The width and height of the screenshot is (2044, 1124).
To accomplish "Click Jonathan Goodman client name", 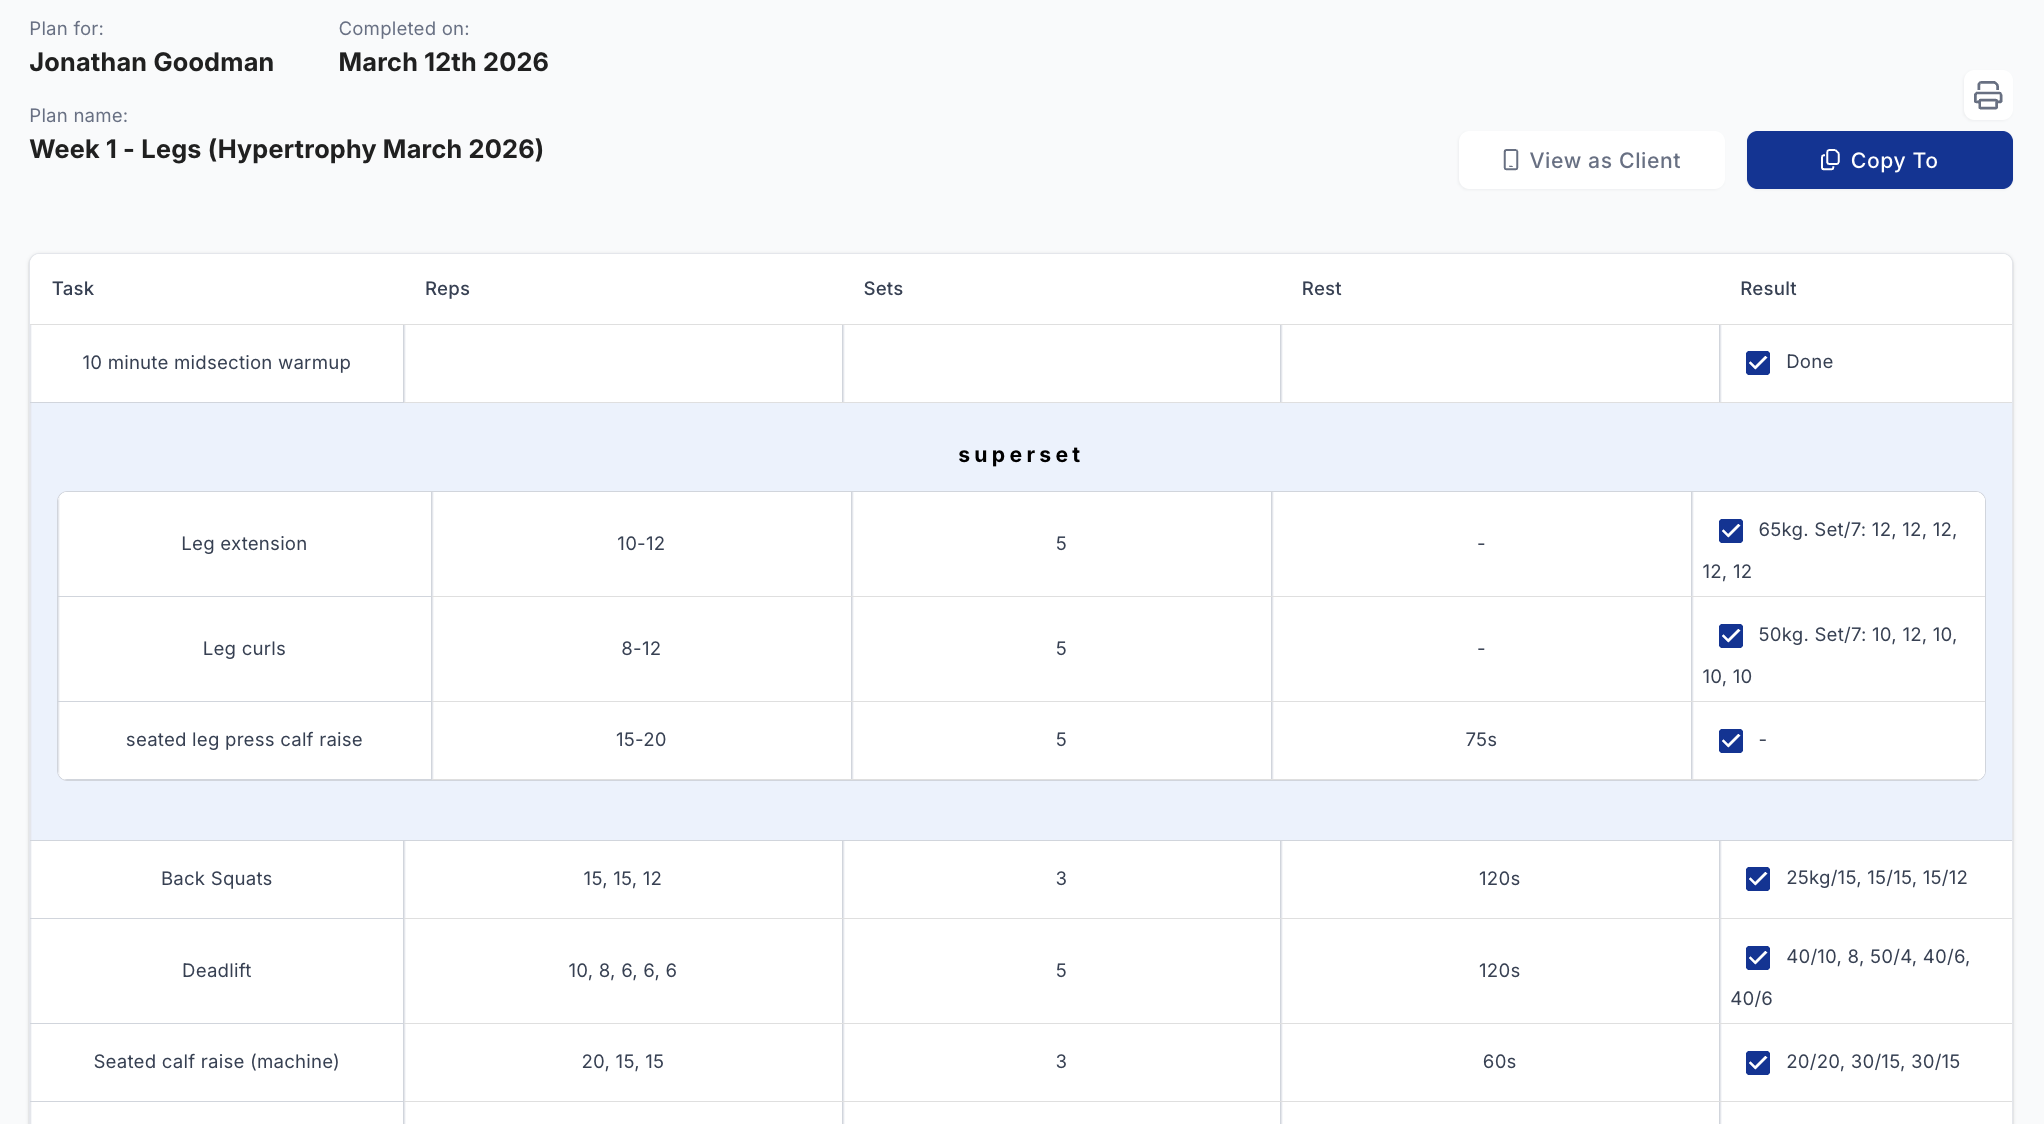I will pyautogui.click(x=151, y=62).
